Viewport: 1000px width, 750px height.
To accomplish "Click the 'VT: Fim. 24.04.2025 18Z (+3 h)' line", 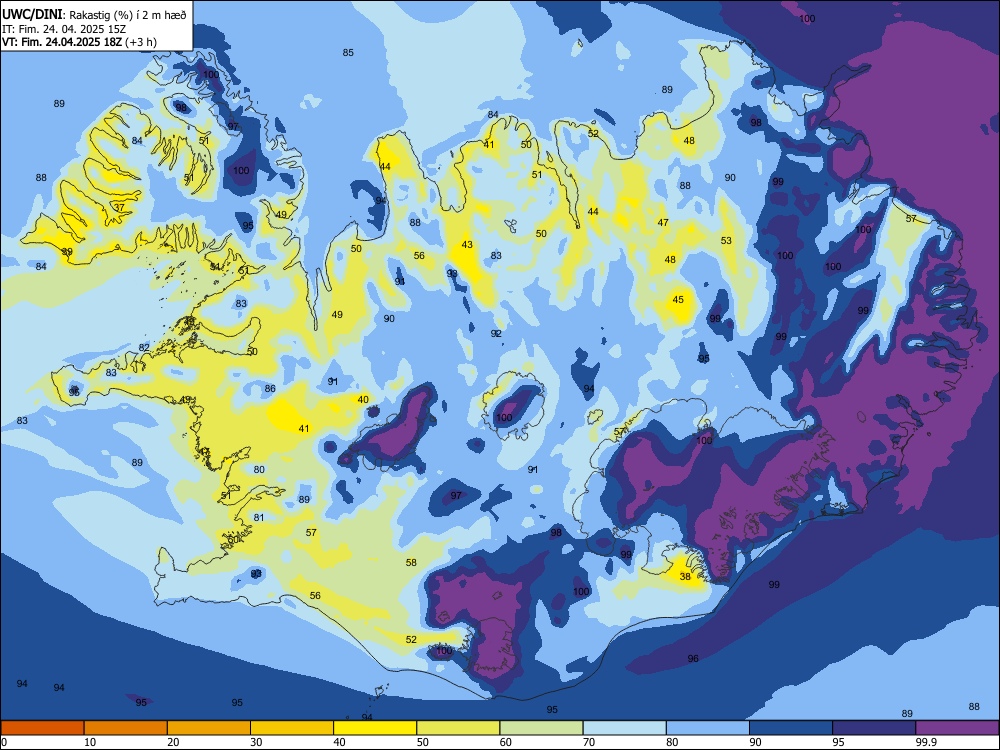I will (79, 42).
